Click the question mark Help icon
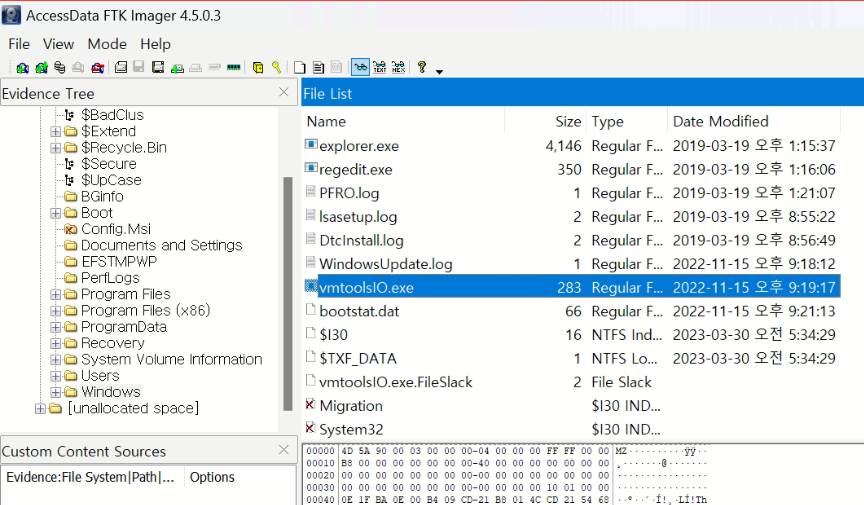The width and height of the screenshot is (864, 505). point(422,67)
